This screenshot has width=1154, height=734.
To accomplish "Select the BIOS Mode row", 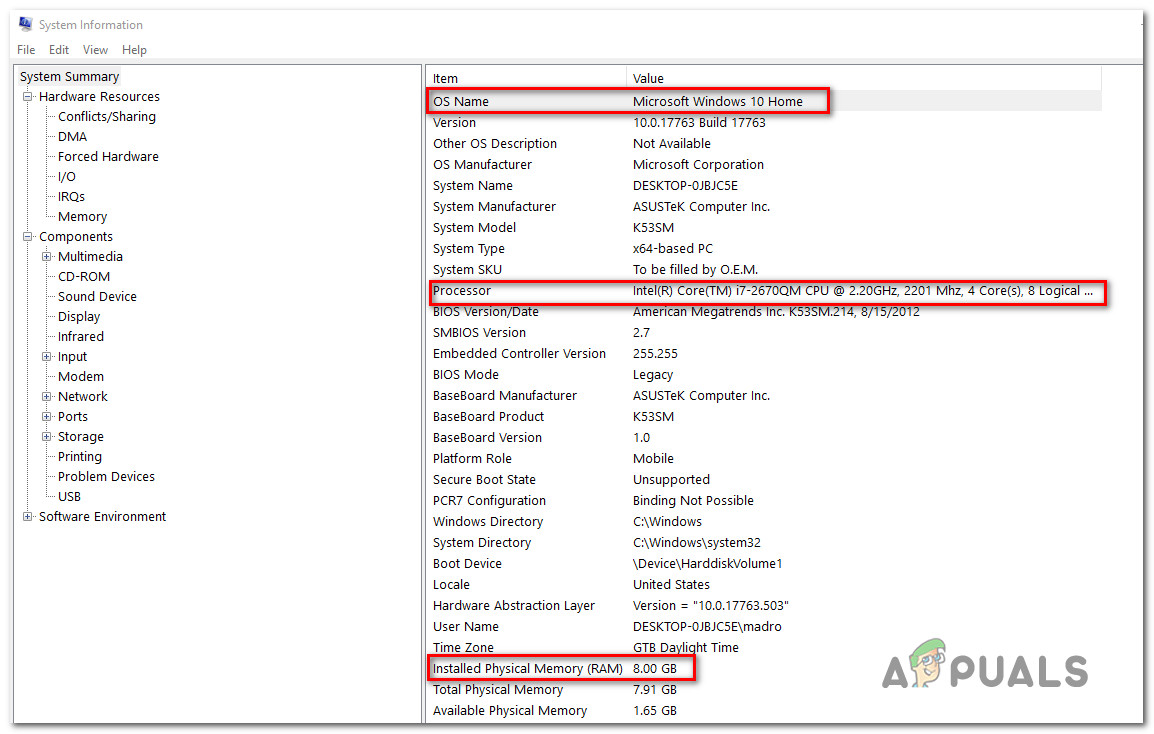I will point(764,375).
